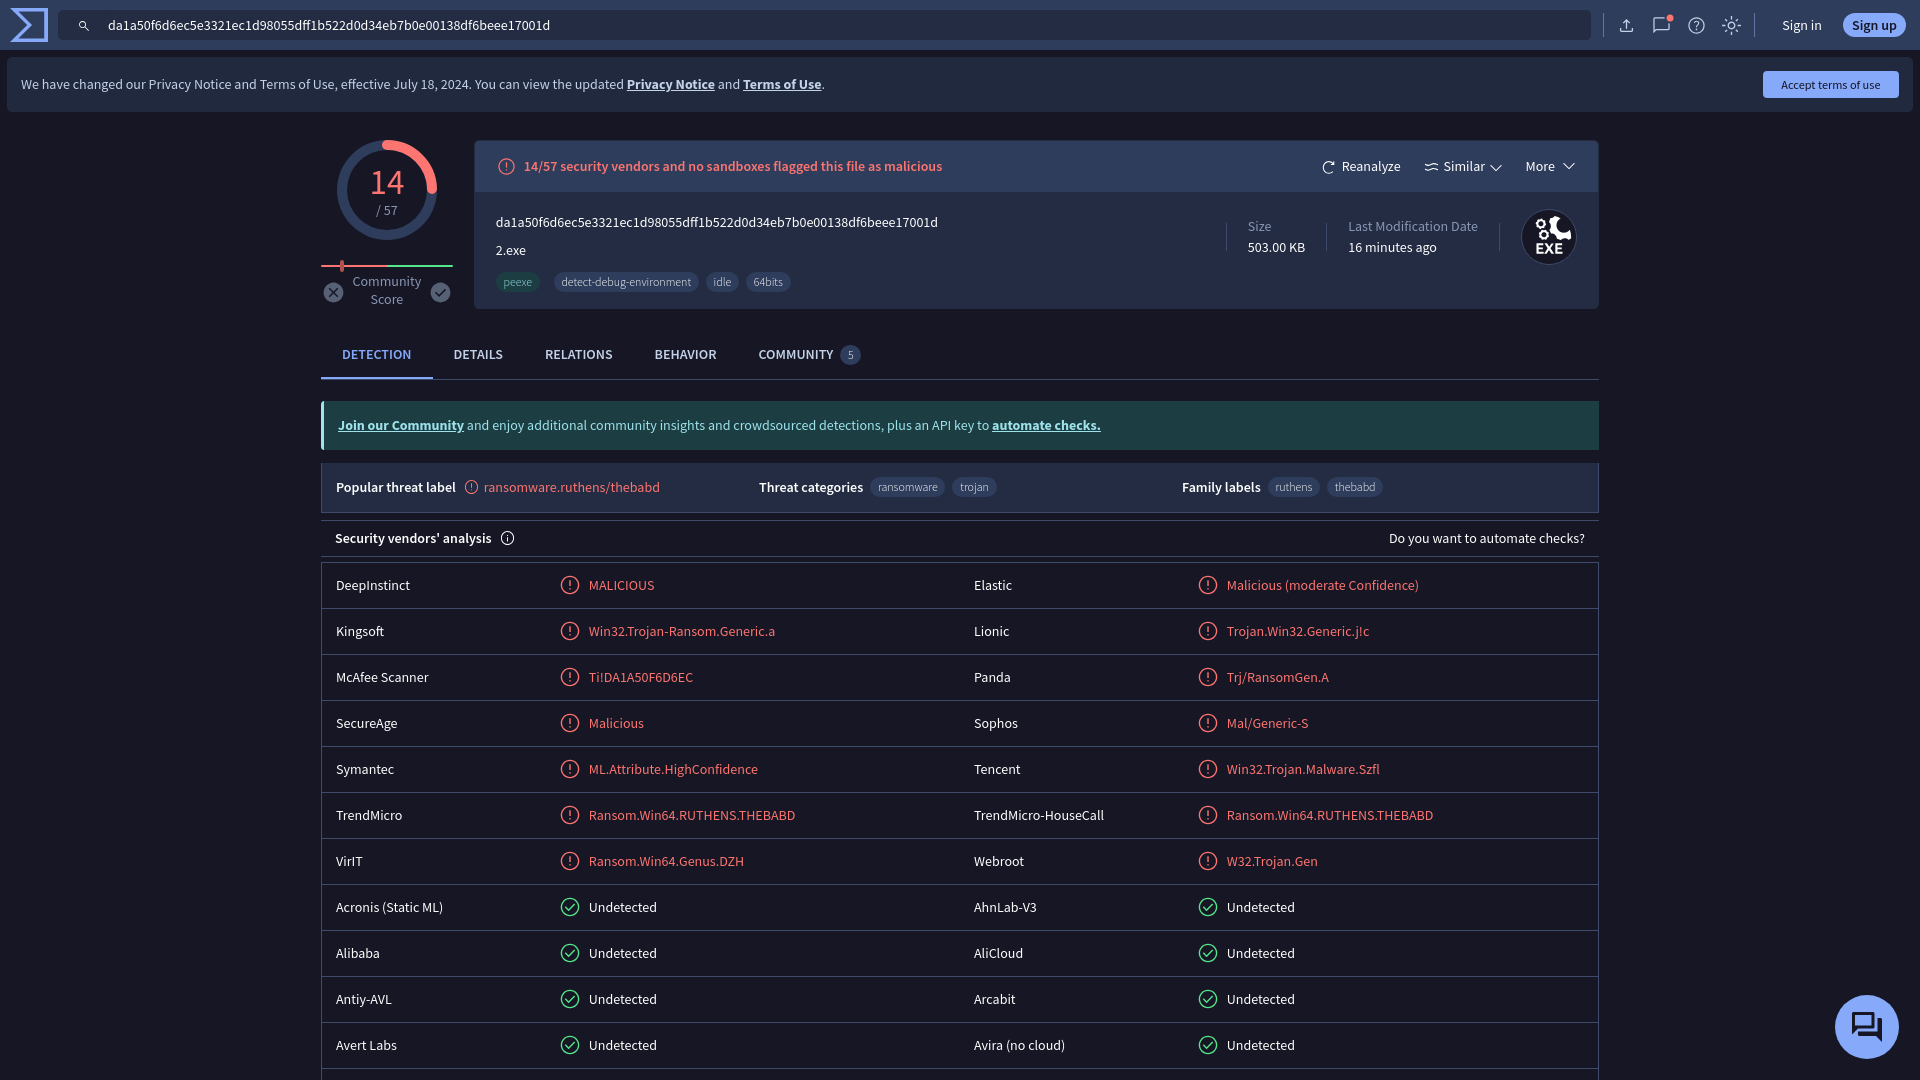
Task: Click the alert icon in Sophos row
Action: pos(1208,724)
